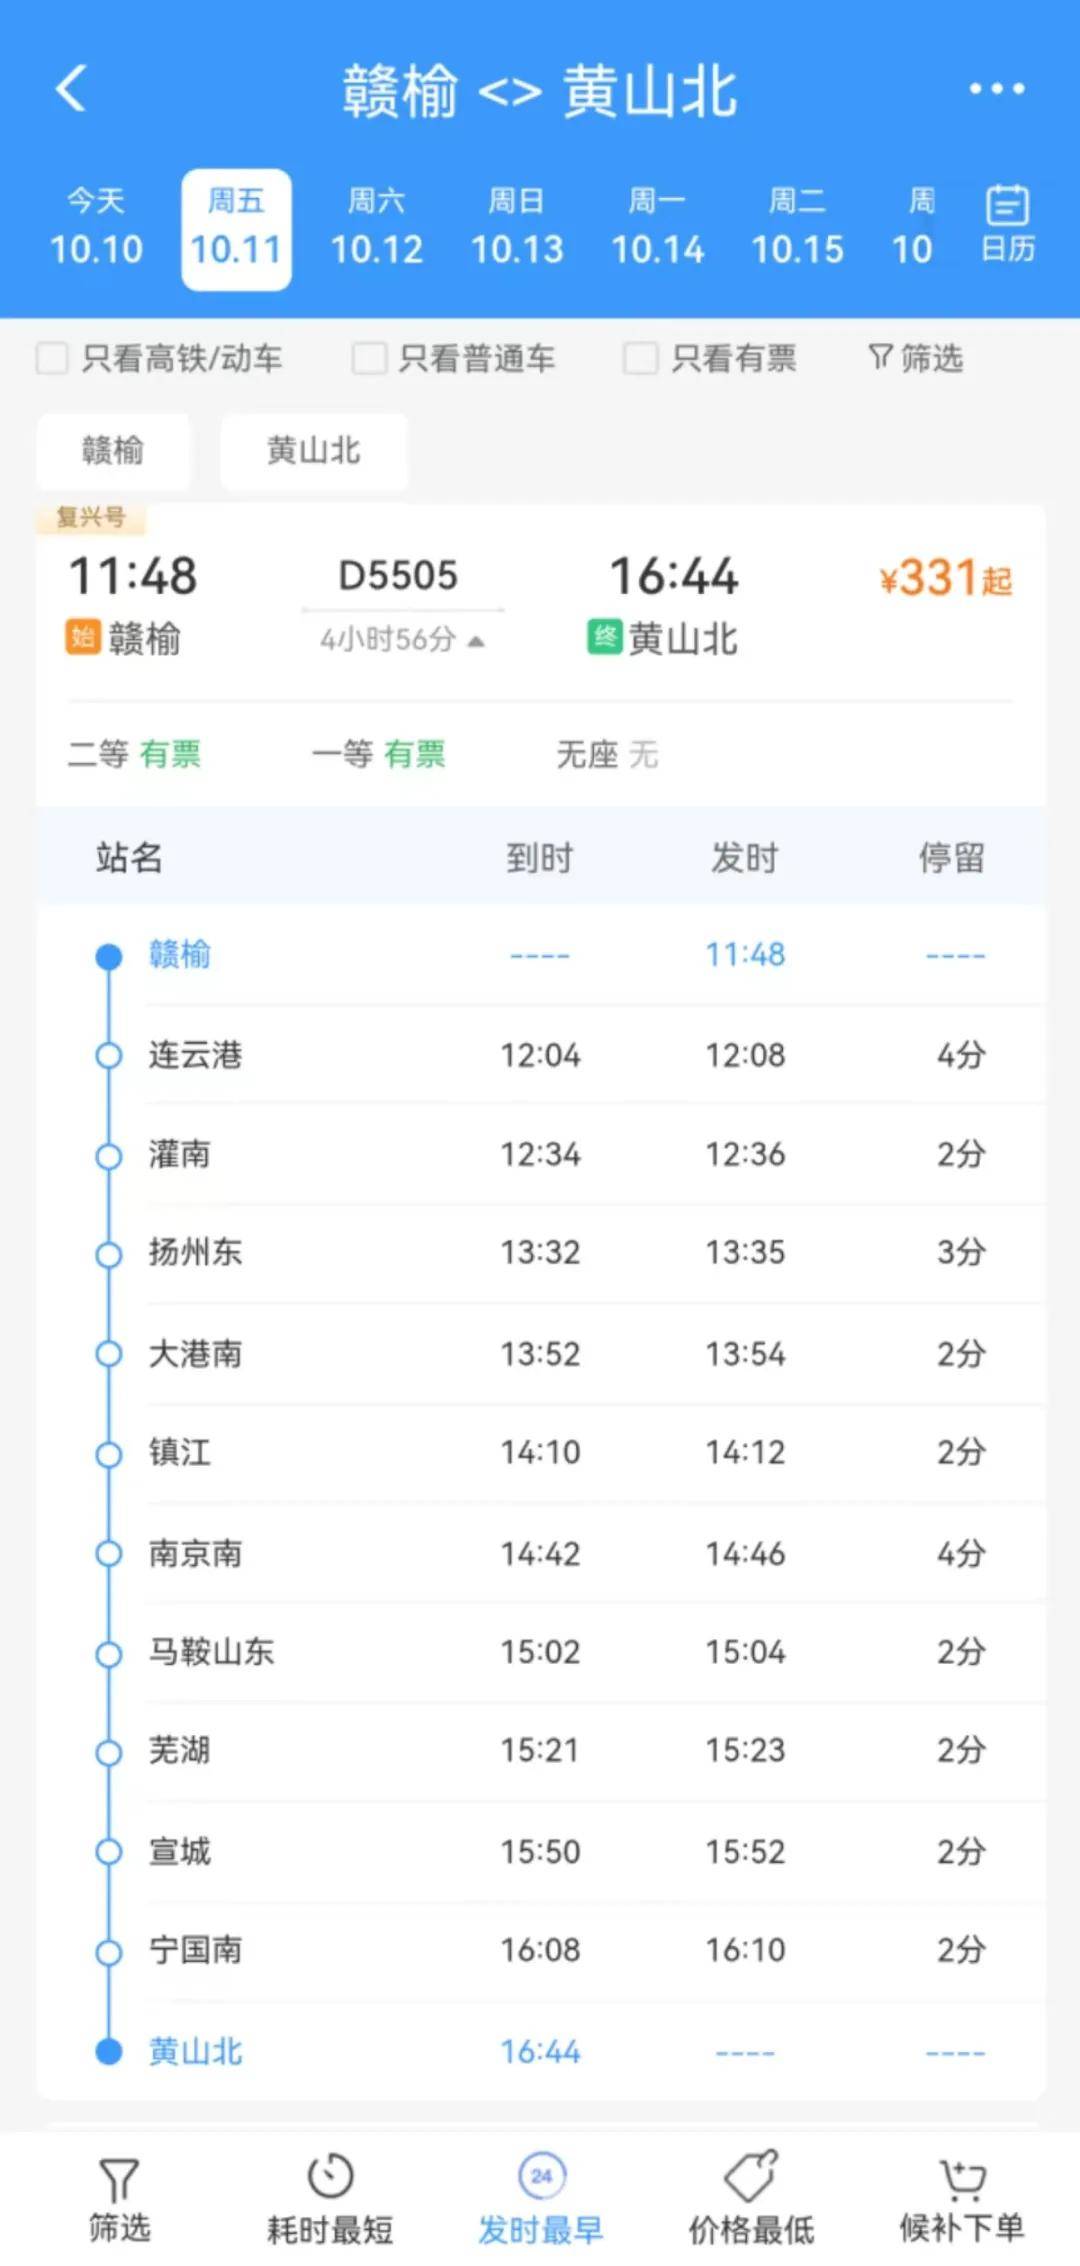Open the three-dot more options menu

tap(996, 89)
